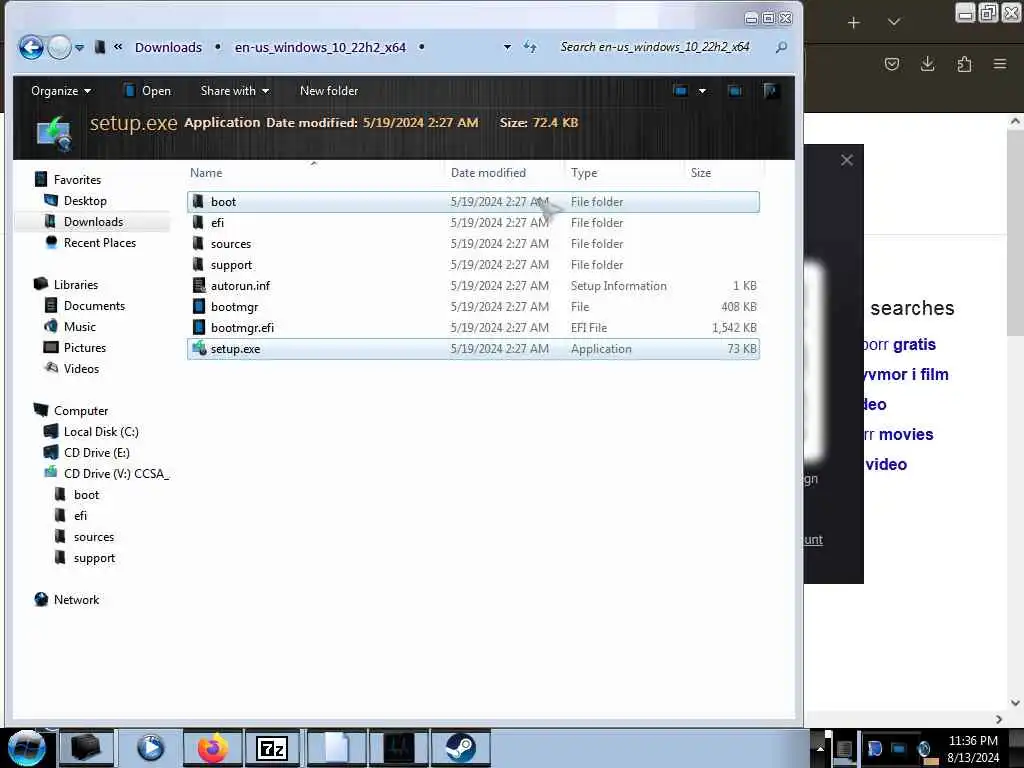Open the separator dropdown after en-us_windows_10_22h2_x64

pos(422,47)
